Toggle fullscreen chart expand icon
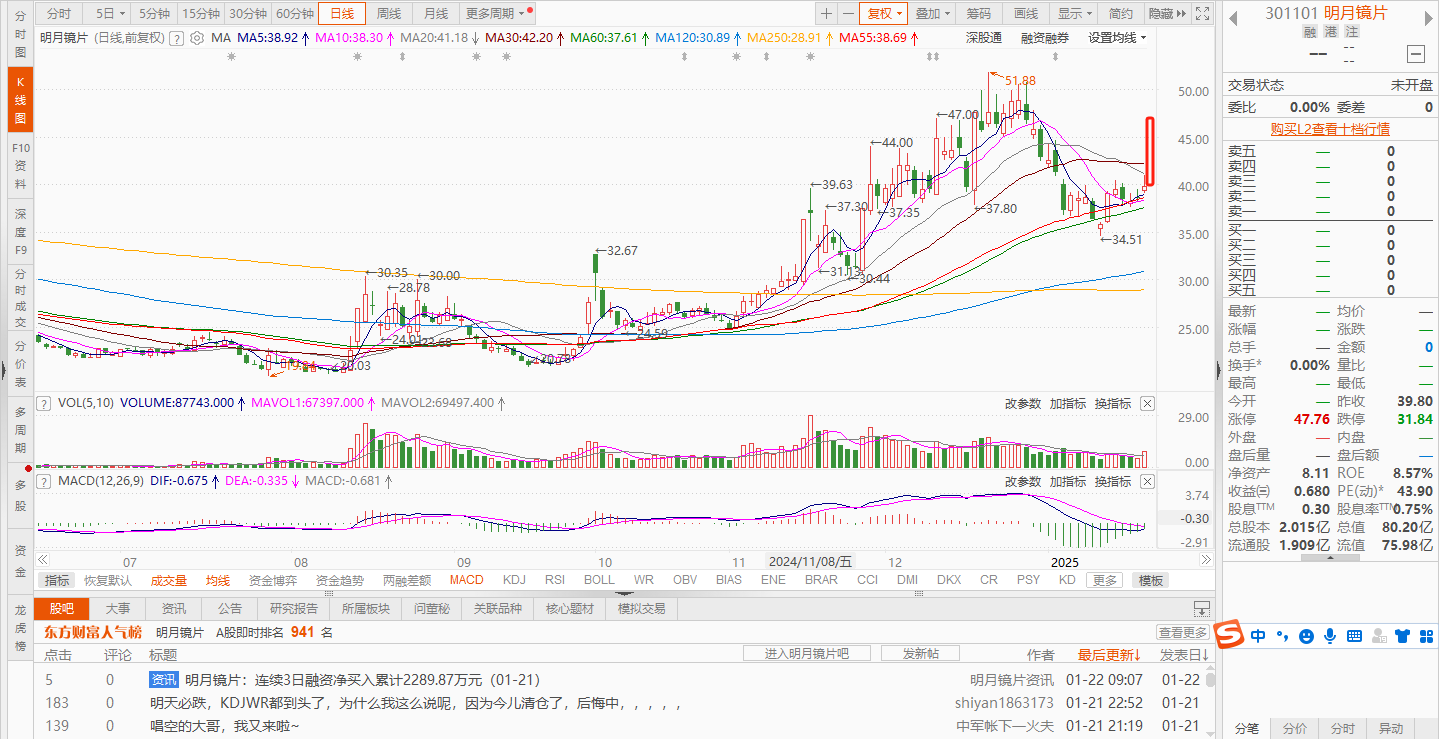The height and width of the screenshot is (739, 1439). (x=1203, y=13)
